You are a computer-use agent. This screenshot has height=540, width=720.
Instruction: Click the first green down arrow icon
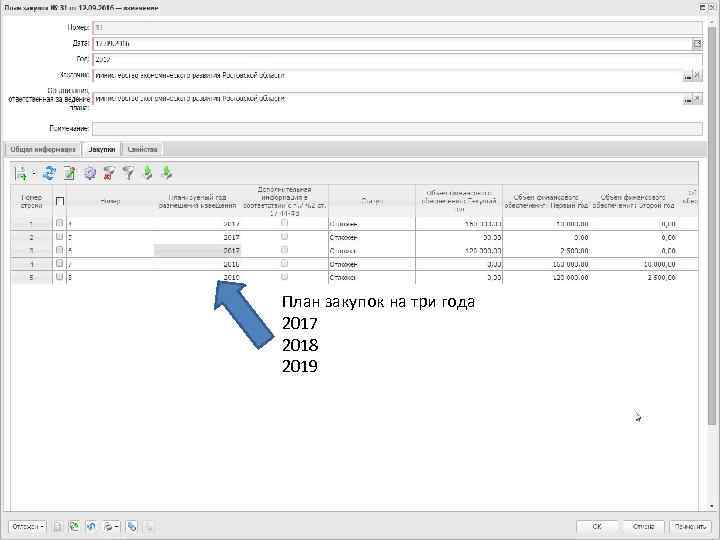(x=148, y=174)
